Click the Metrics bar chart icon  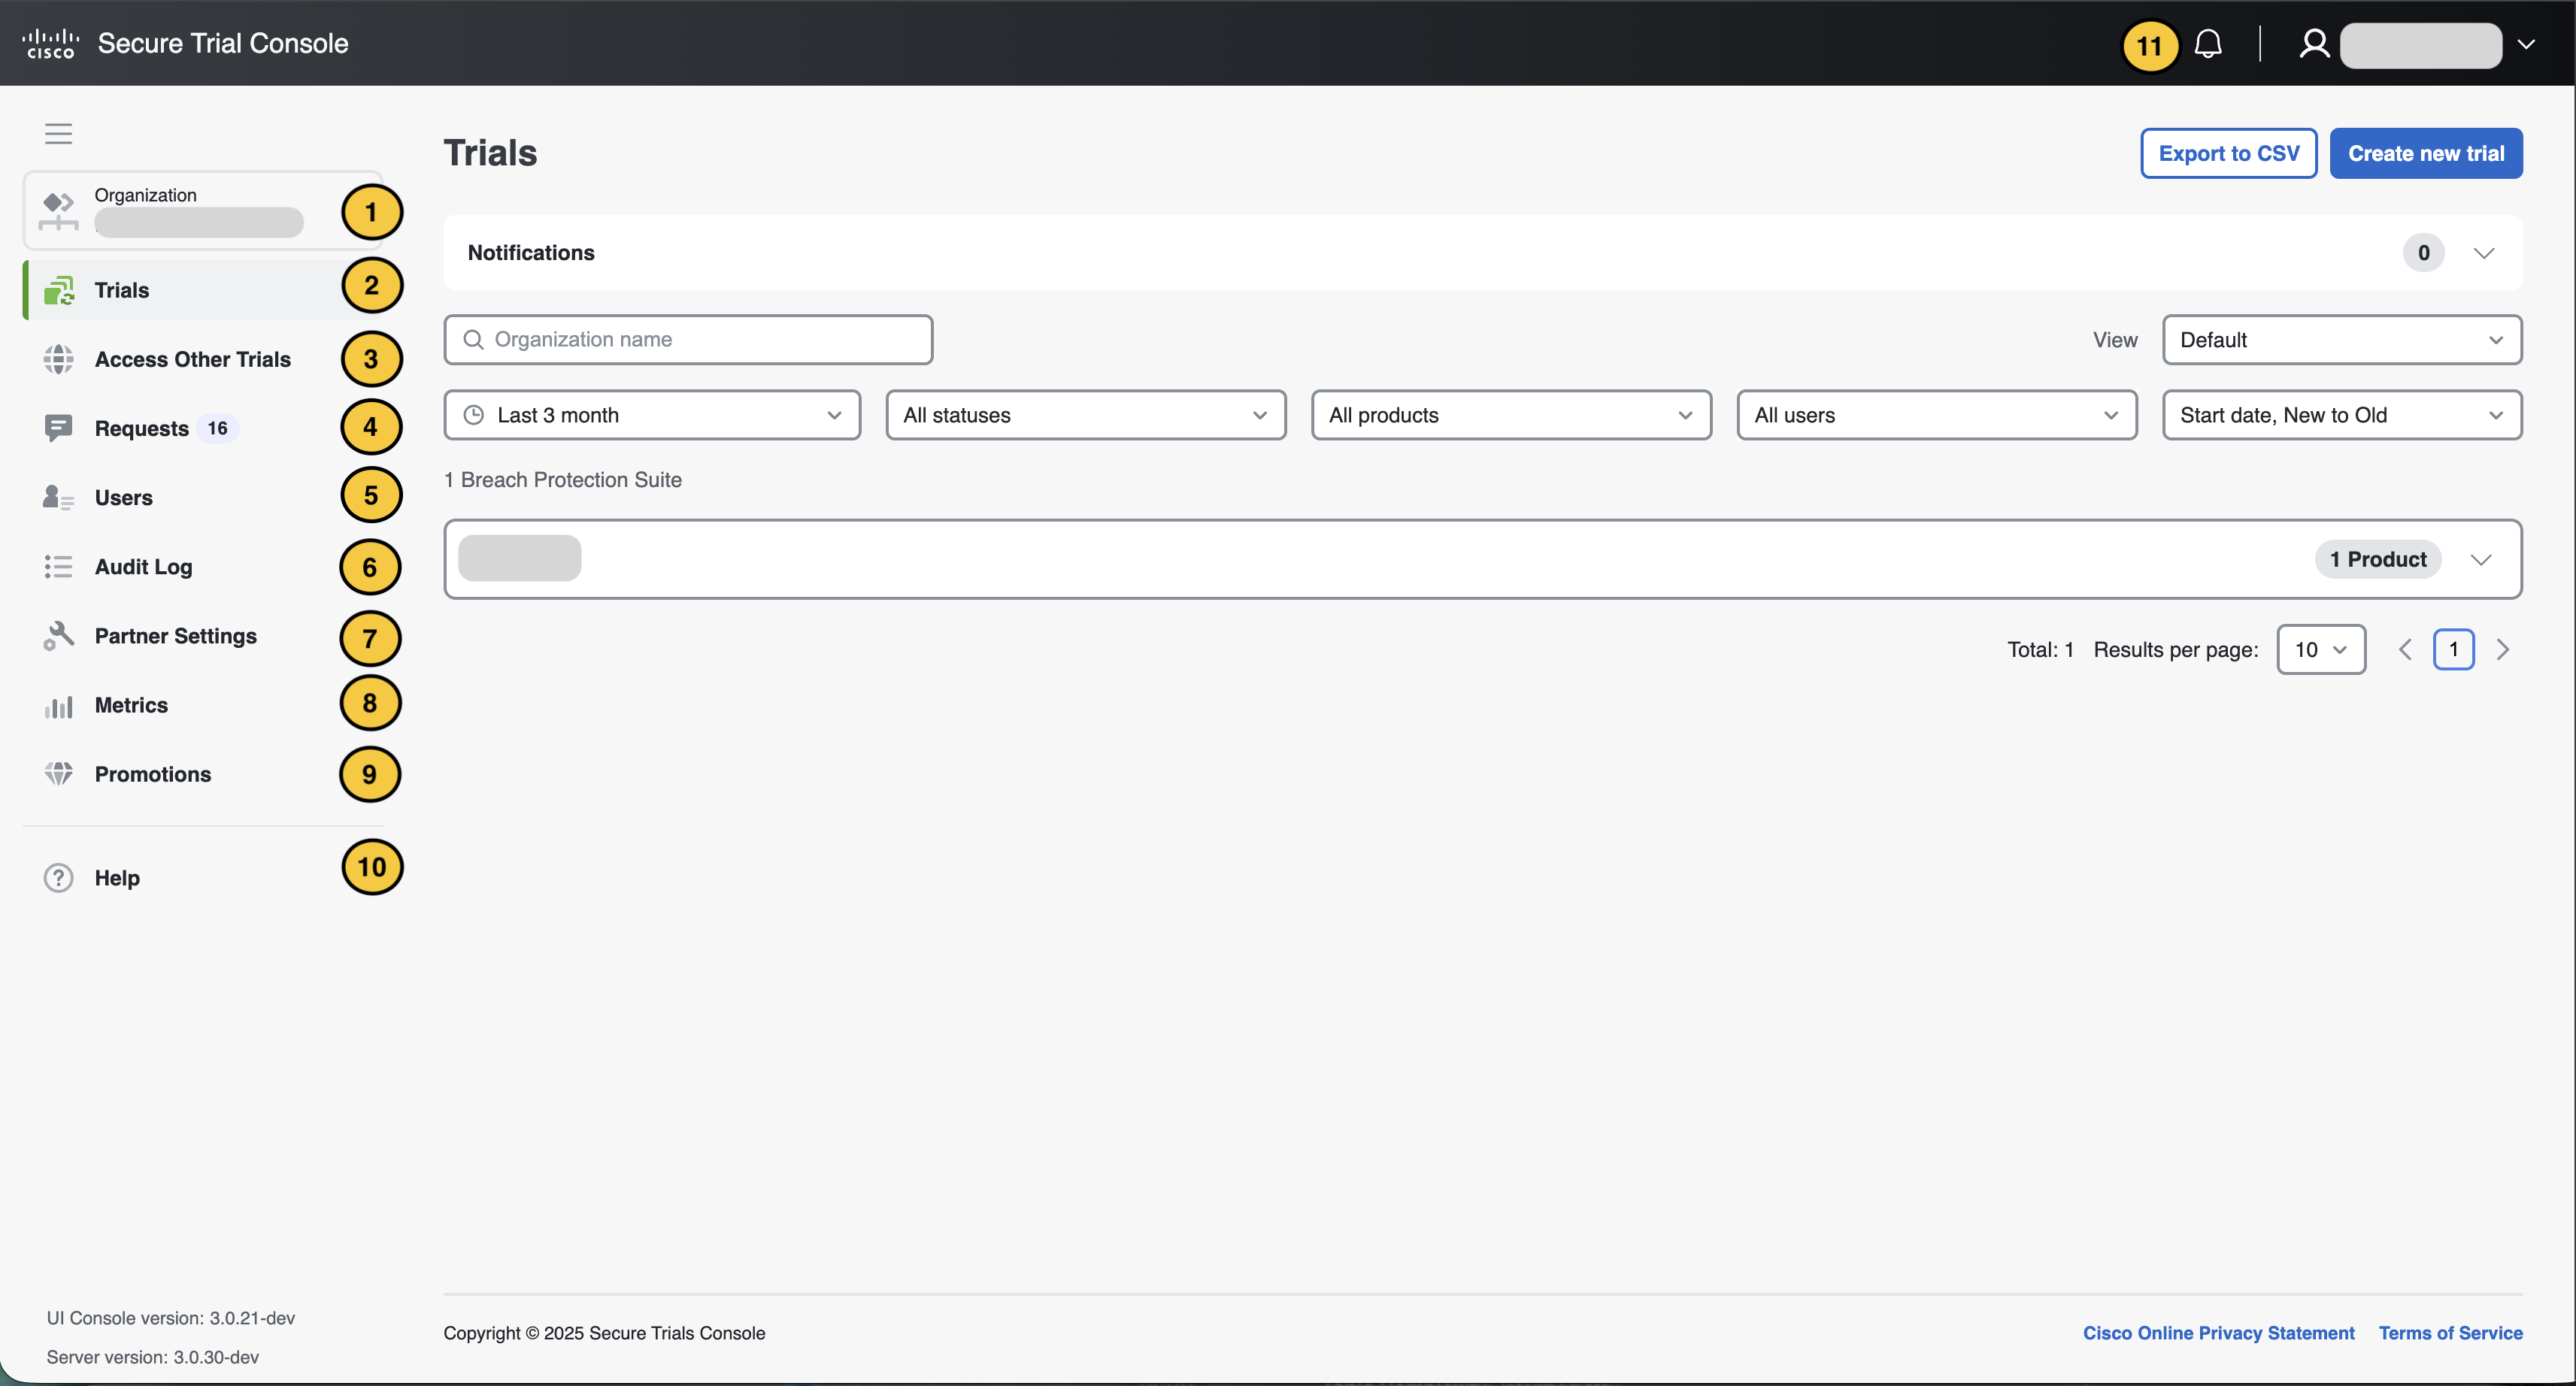tap(58, 706)
